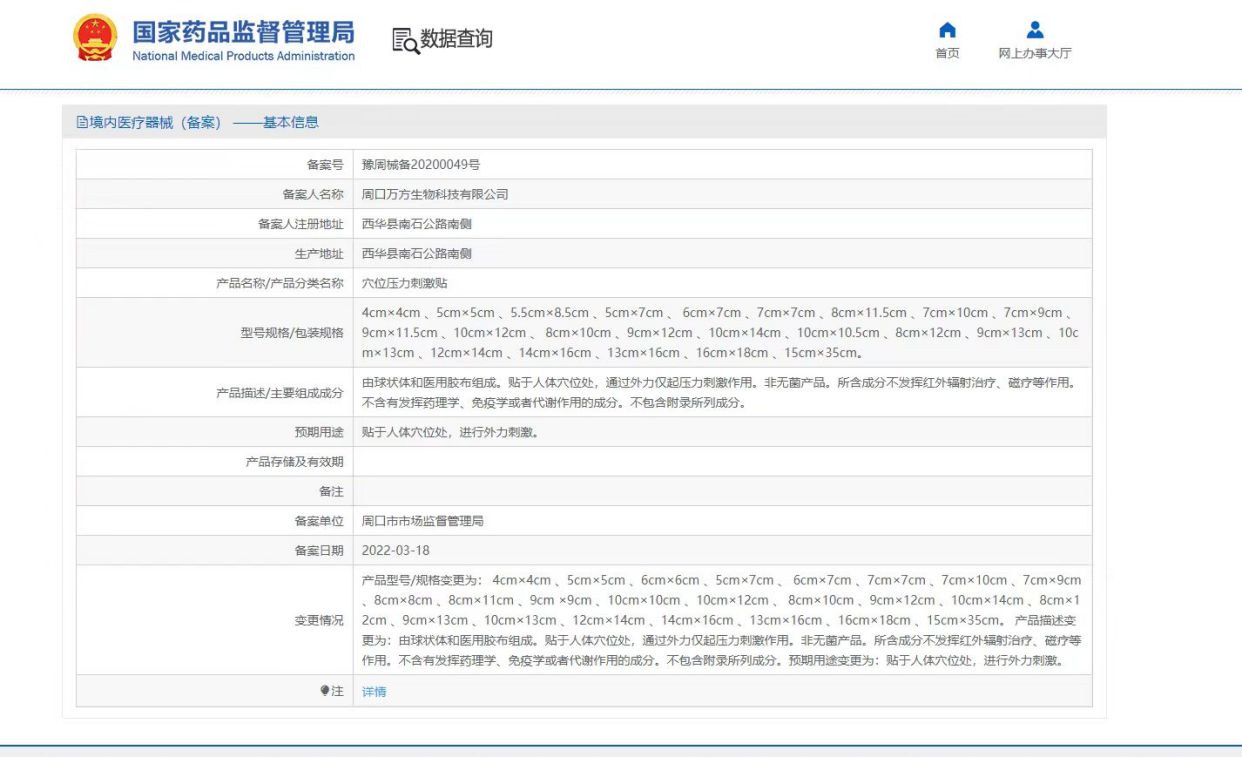Click National Medical Products Administration subtitle
Viewport: 1242px width, 757px height.
point(243,56)
